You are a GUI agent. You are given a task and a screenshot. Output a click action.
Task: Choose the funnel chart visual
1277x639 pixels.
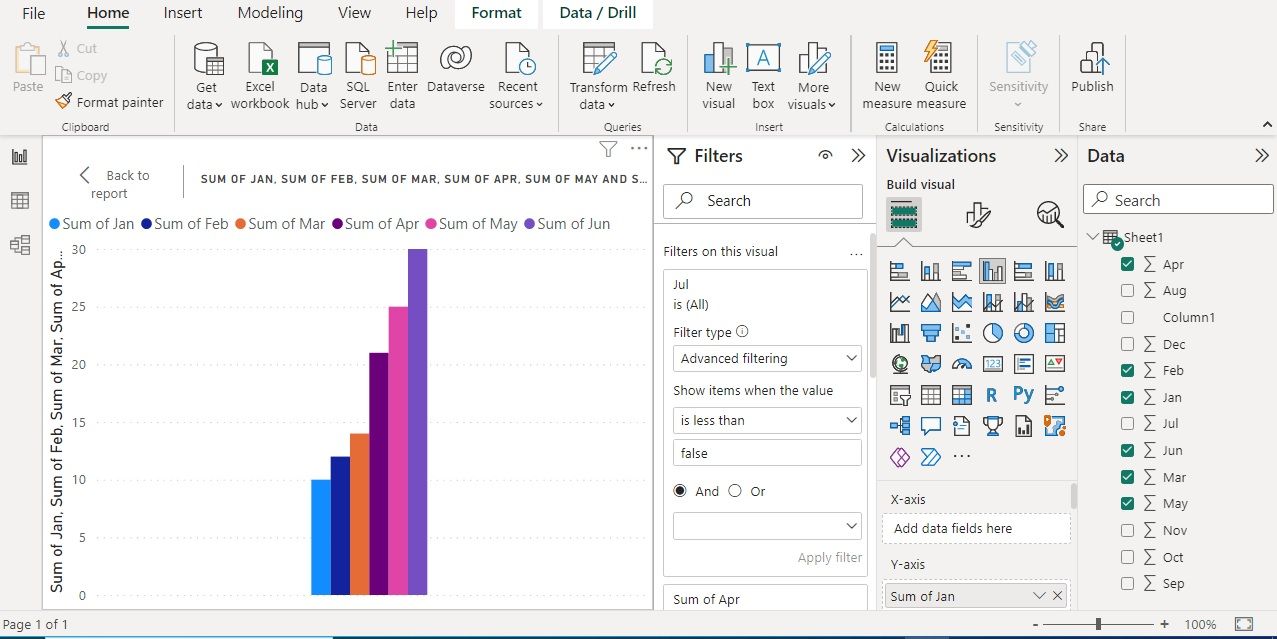click(x=930, y=332)
